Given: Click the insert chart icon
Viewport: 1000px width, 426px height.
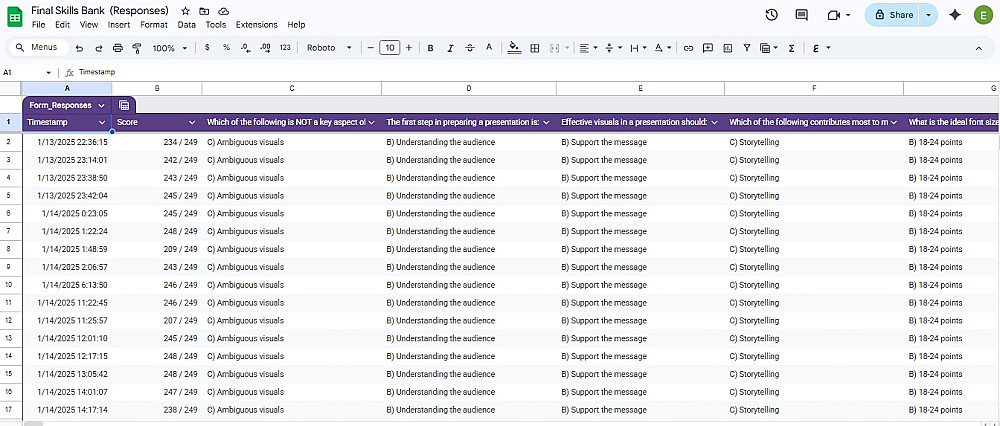Looking at the screenshot, I should (x=727, y=48).
